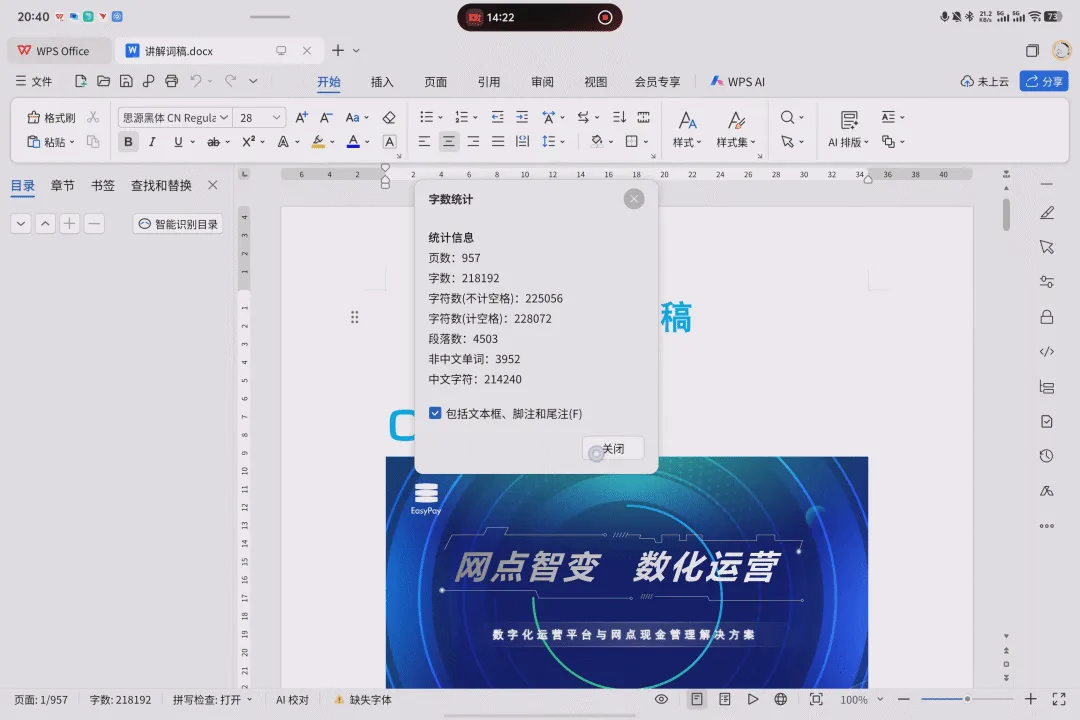1080x720 pixels.
Task: Open the AI 排版 layout tool
Action: [849, 130]
